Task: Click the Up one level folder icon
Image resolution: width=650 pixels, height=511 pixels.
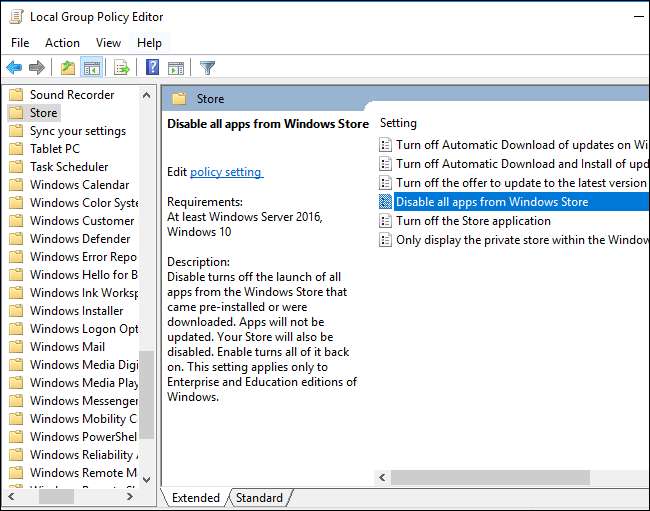Action: click(x=67, y=68)
